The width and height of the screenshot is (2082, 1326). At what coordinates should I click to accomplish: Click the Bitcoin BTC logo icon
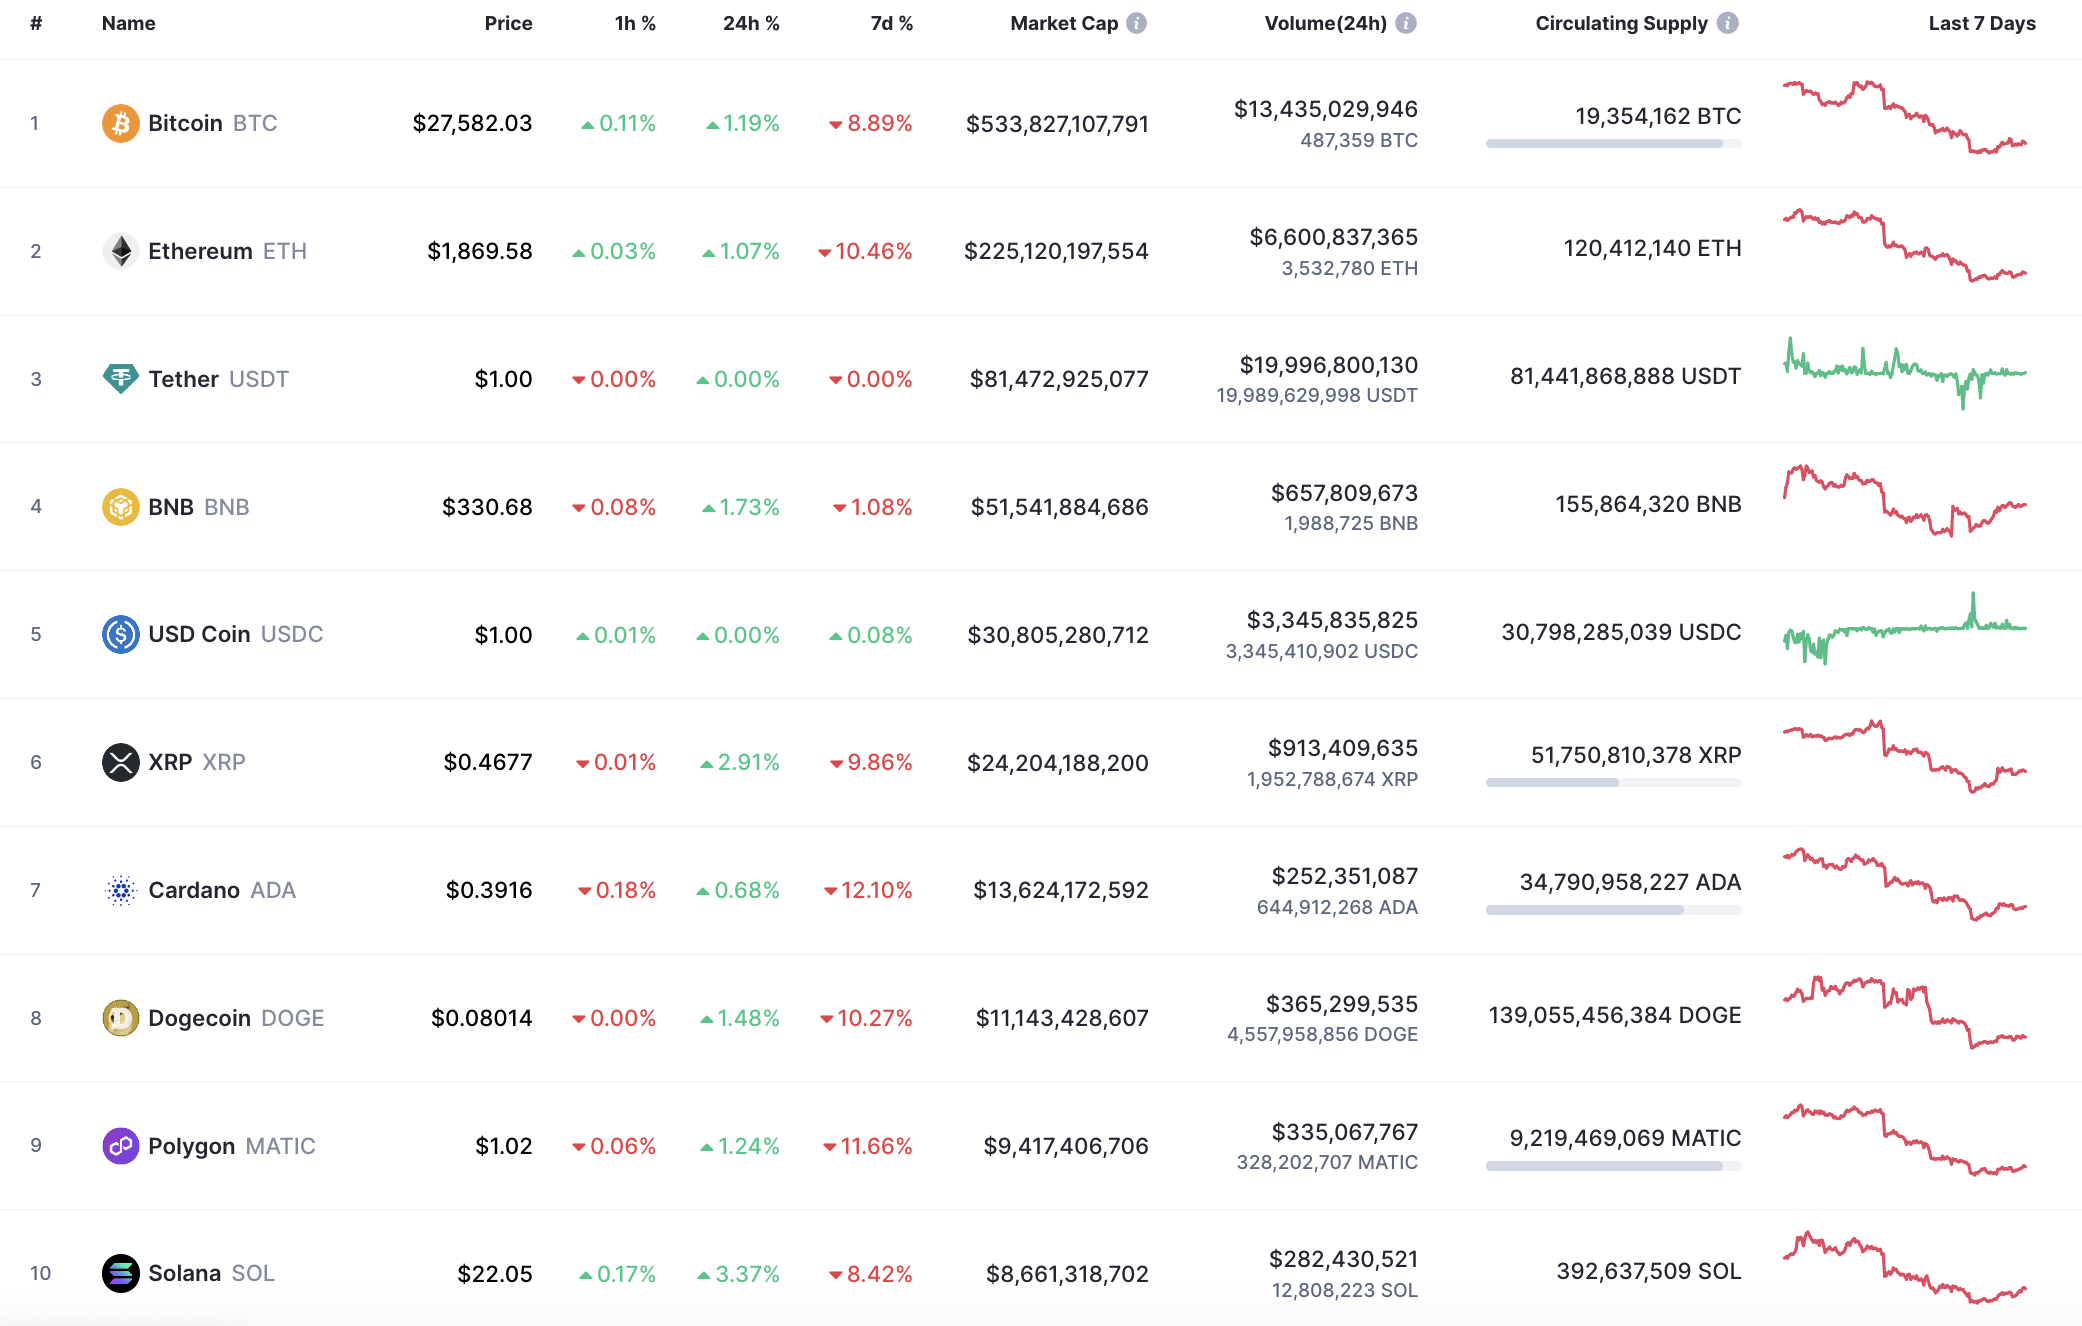click(120, 123)
